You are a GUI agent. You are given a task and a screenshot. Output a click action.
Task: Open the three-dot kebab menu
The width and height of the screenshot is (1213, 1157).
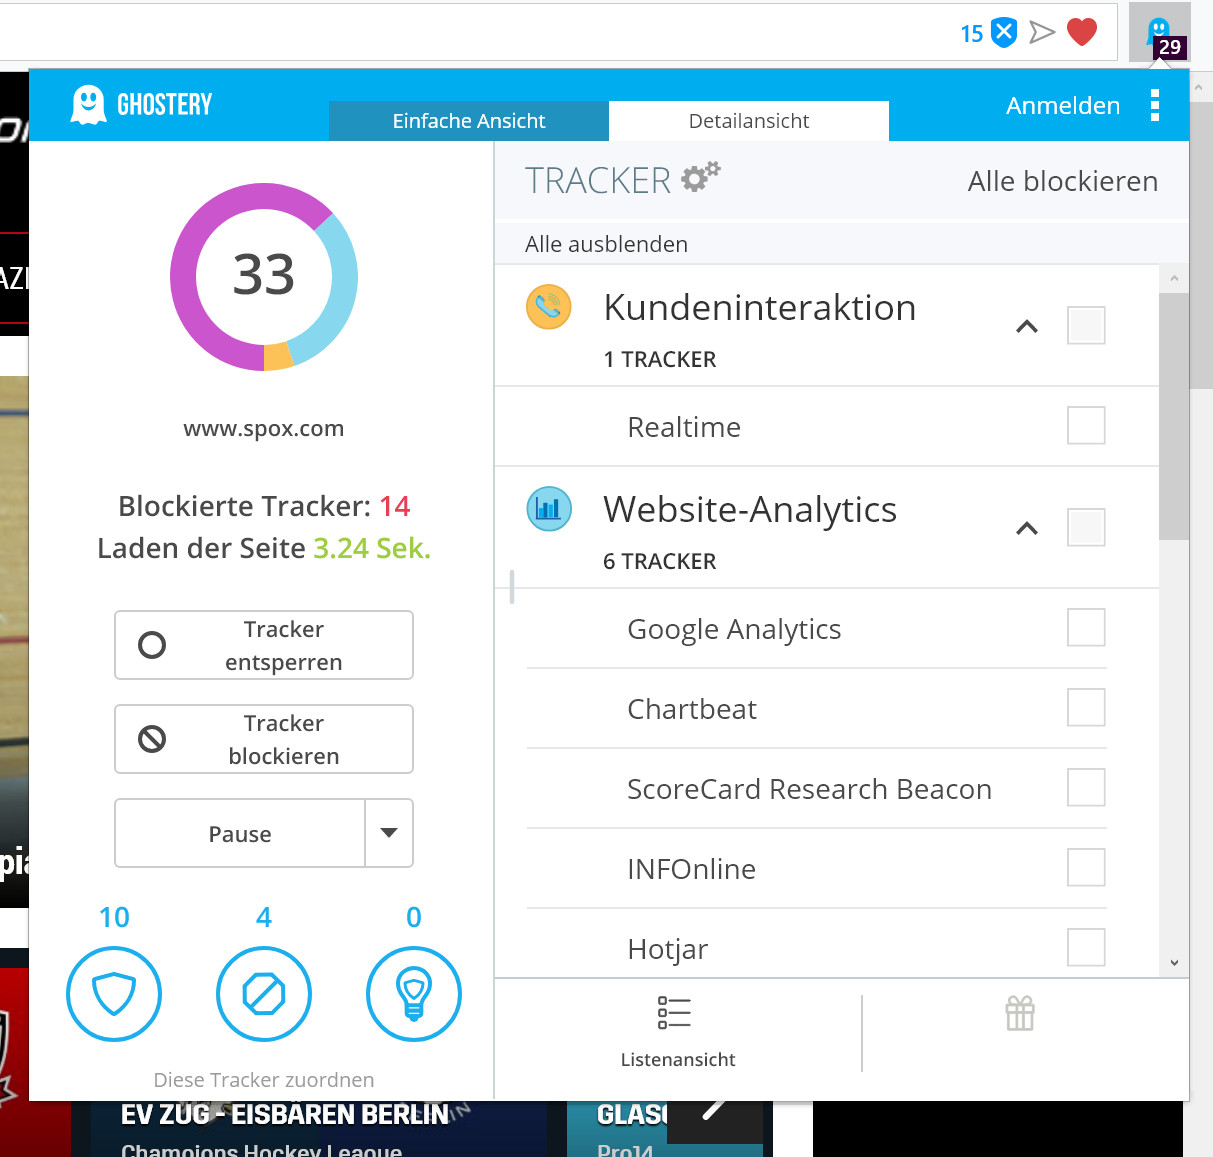click(x=1155, y=105)
